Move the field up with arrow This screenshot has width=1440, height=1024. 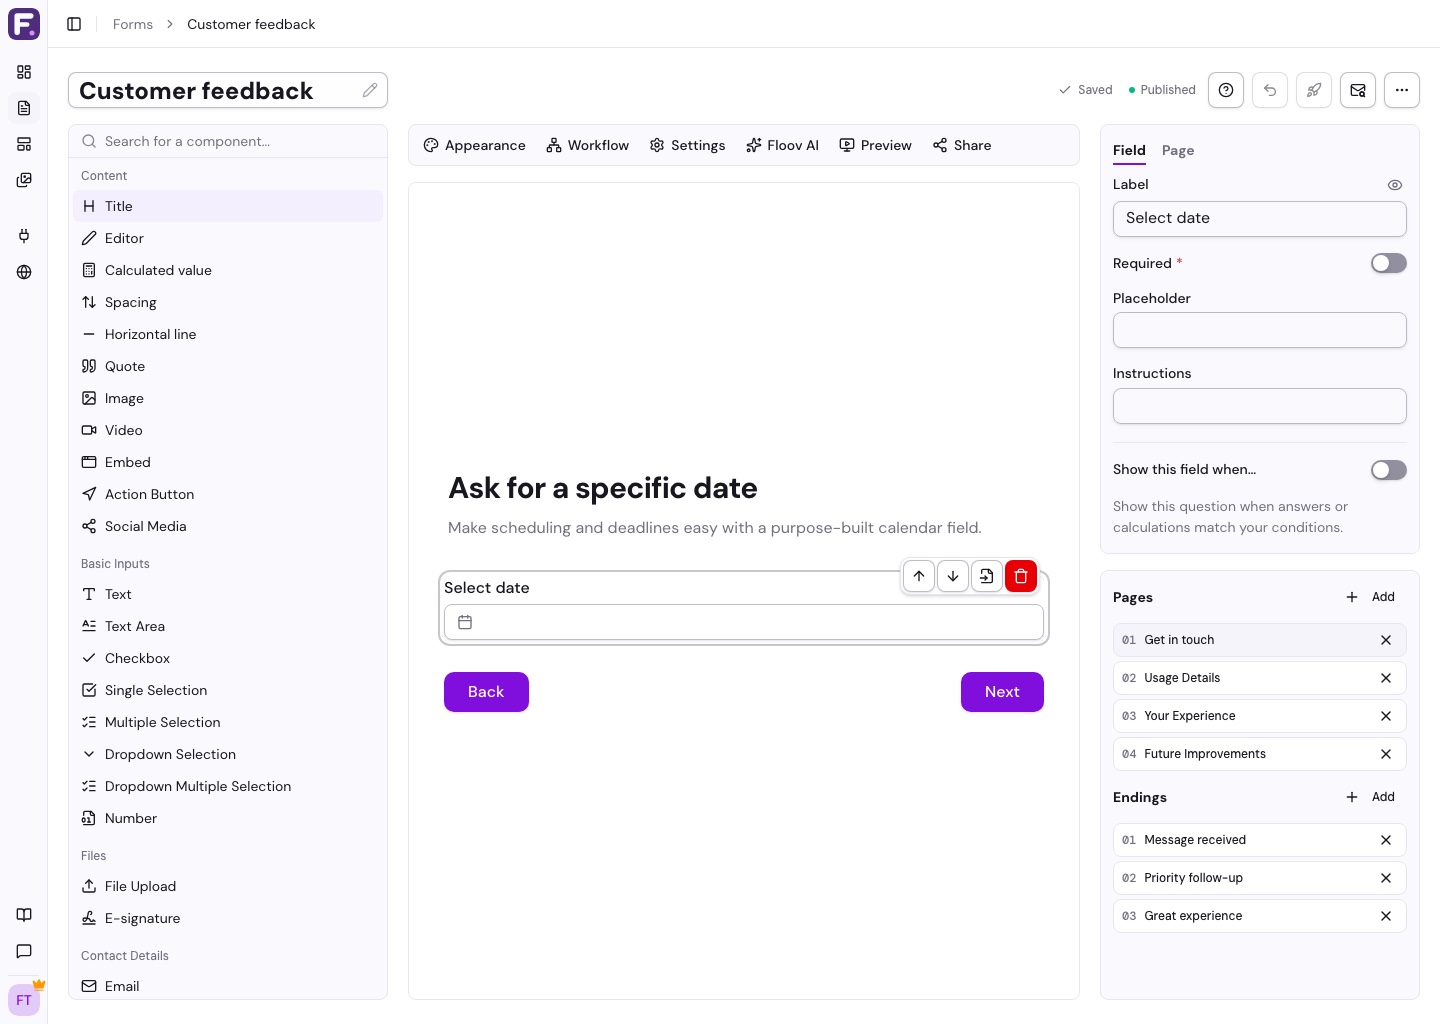pyautogui.click(x=919, y=576)
